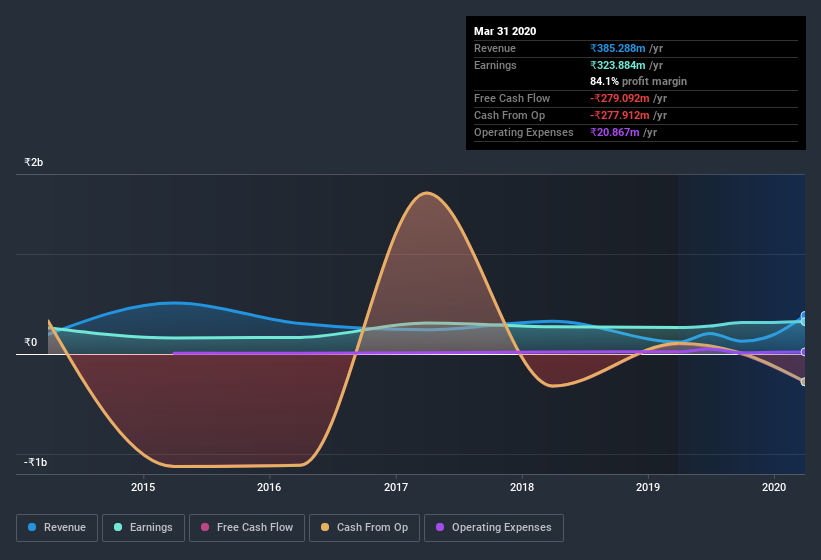821x560 pixels.
Task: Click the ₹323.884m earnings value
Action: (618, 65)
